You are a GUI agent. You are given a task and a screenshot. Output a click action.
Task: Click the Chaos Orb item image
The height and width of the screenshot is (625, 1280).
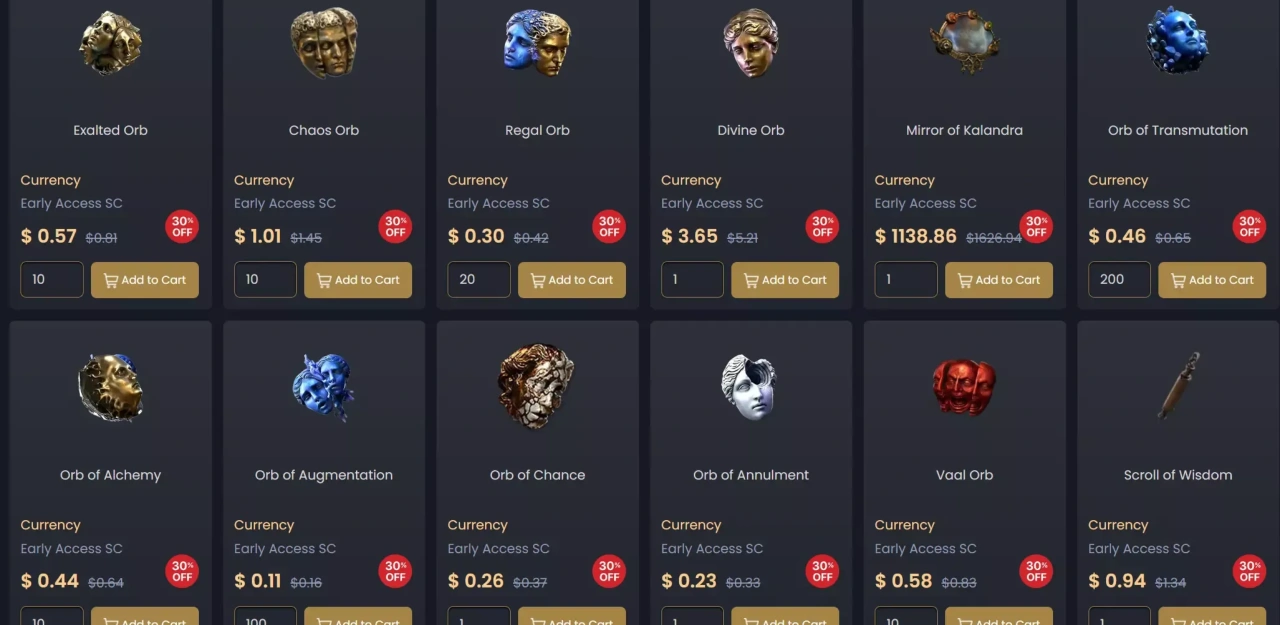tap(324, 42)
